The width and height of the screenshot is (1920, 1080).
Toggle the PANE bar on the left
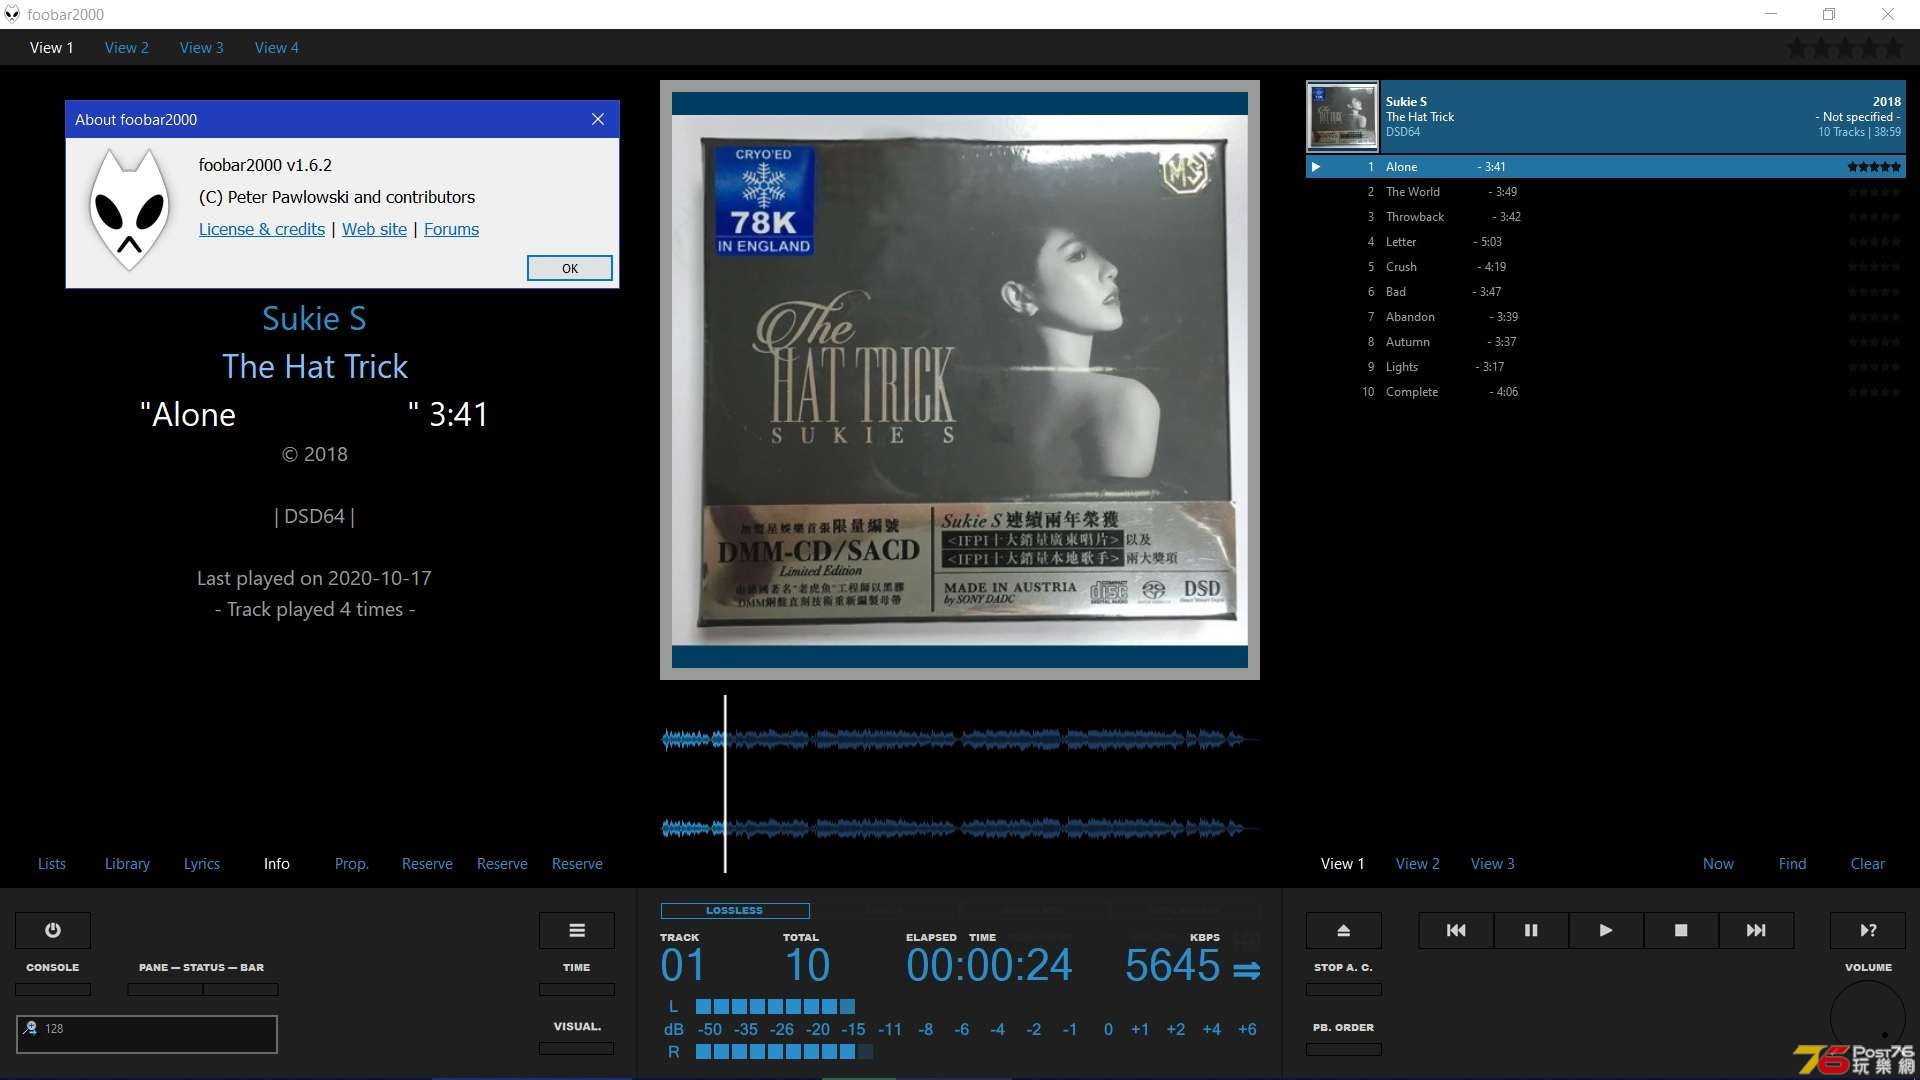(165, 989)
